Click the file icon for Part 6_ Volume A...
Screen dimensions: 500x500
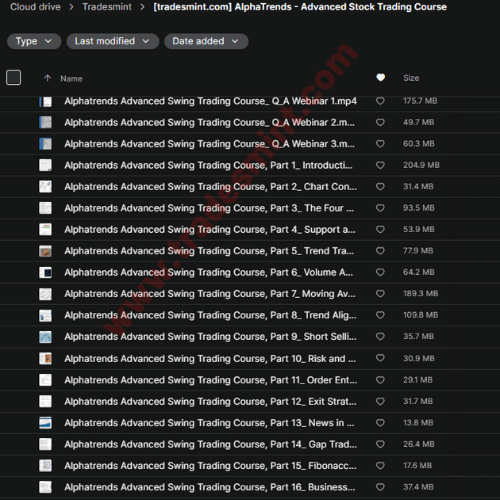[45, 272]
